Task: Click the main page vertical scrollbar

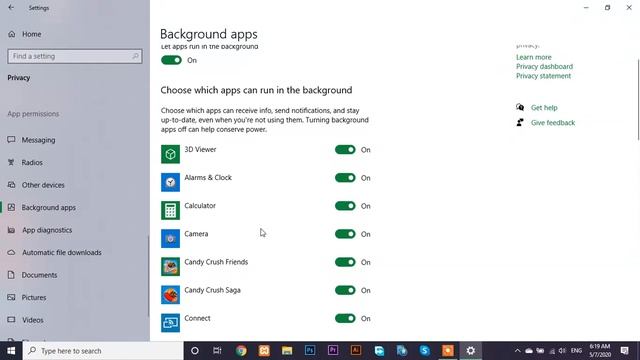Action: pos(638,100)
